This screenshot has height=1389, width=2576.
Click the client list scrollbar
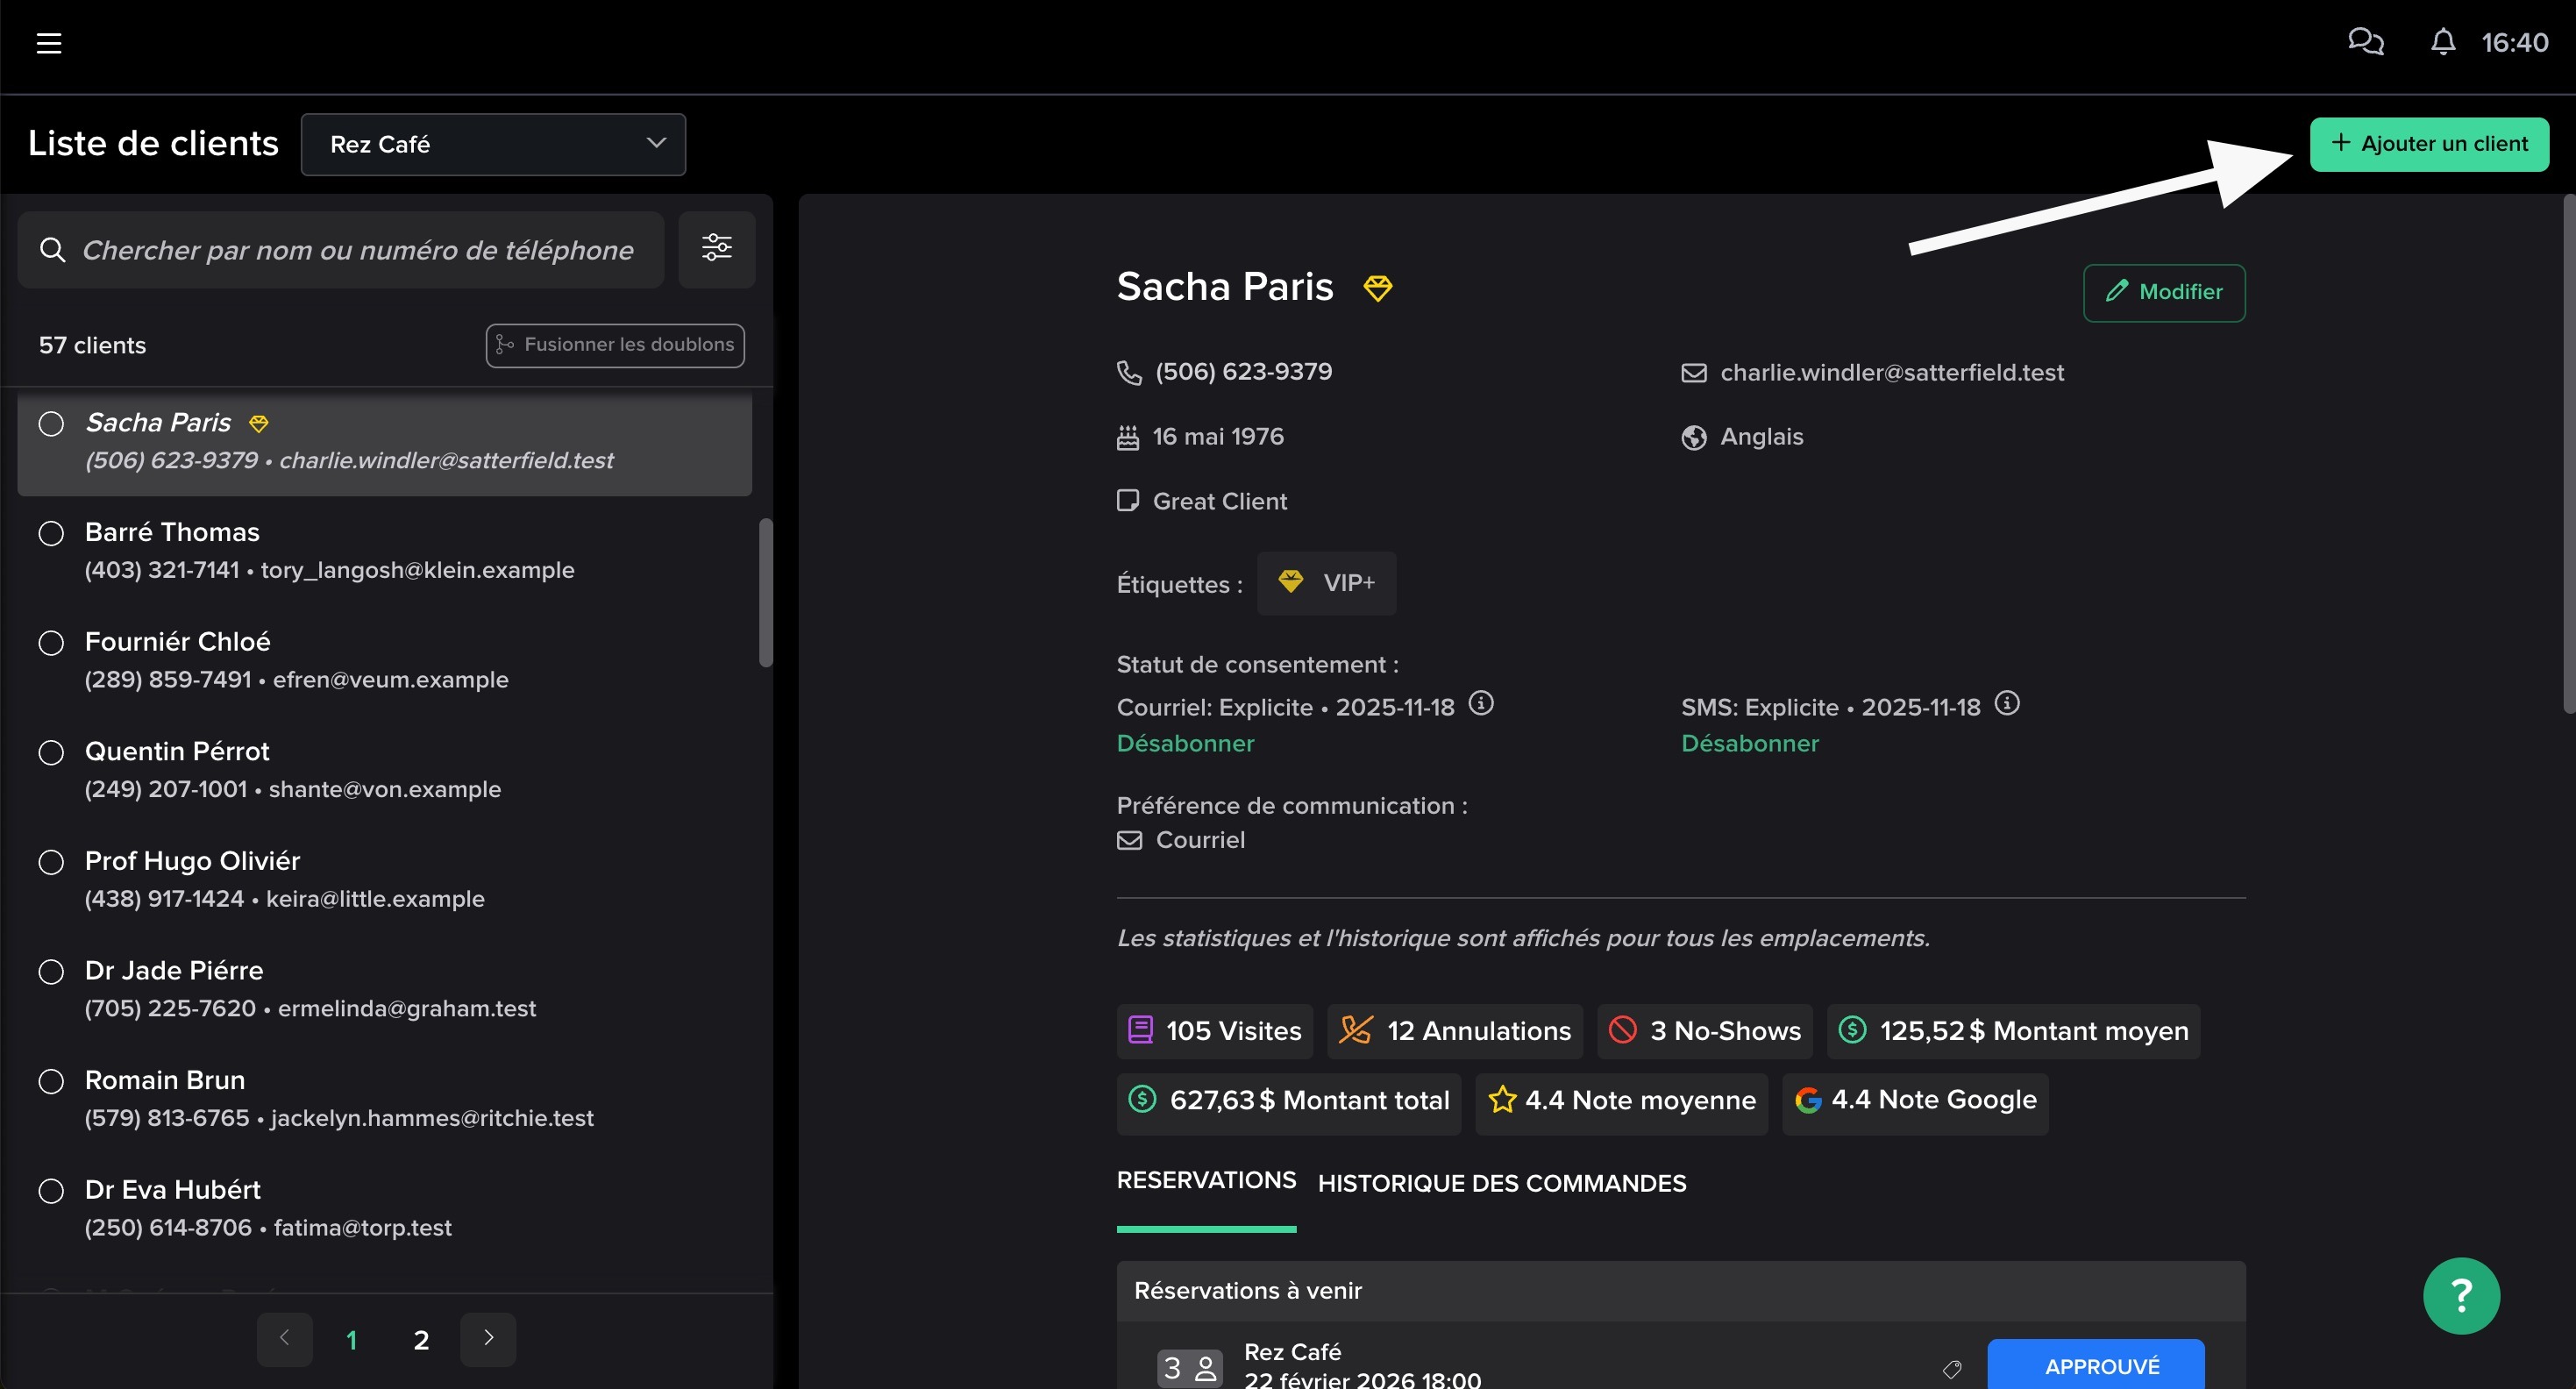765,592
